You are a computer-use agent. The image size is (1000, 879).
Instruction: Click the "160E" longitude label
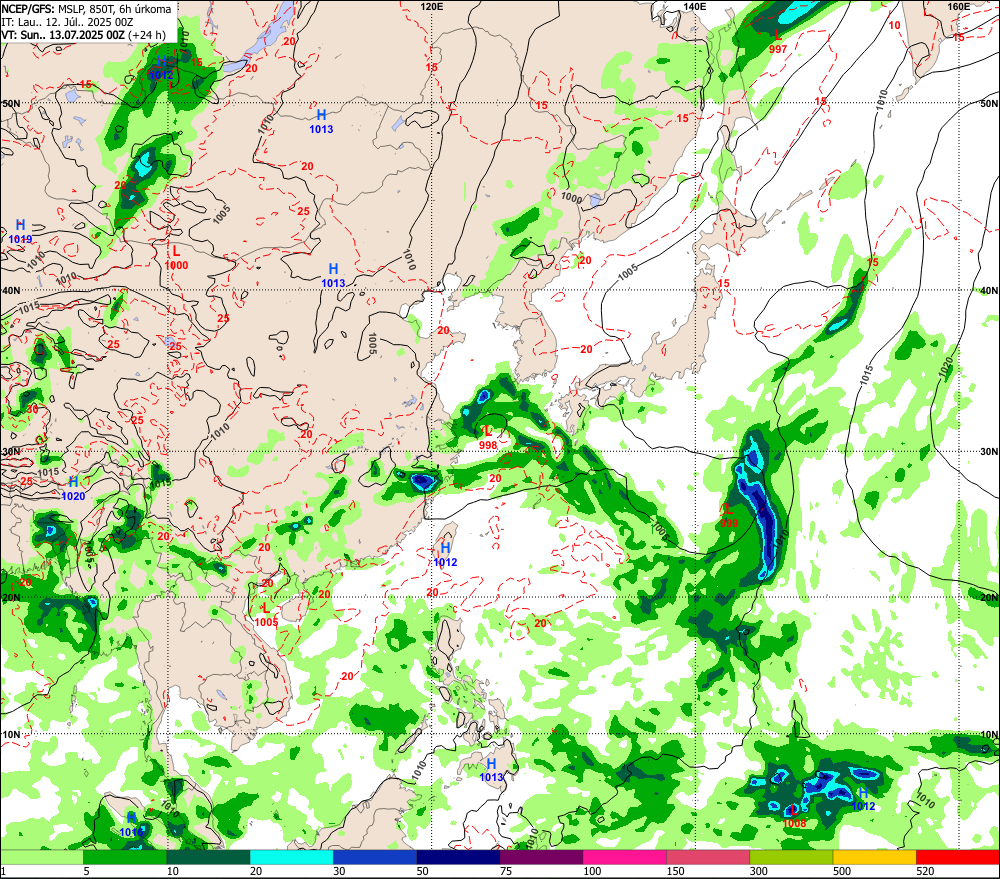point(959,6)
